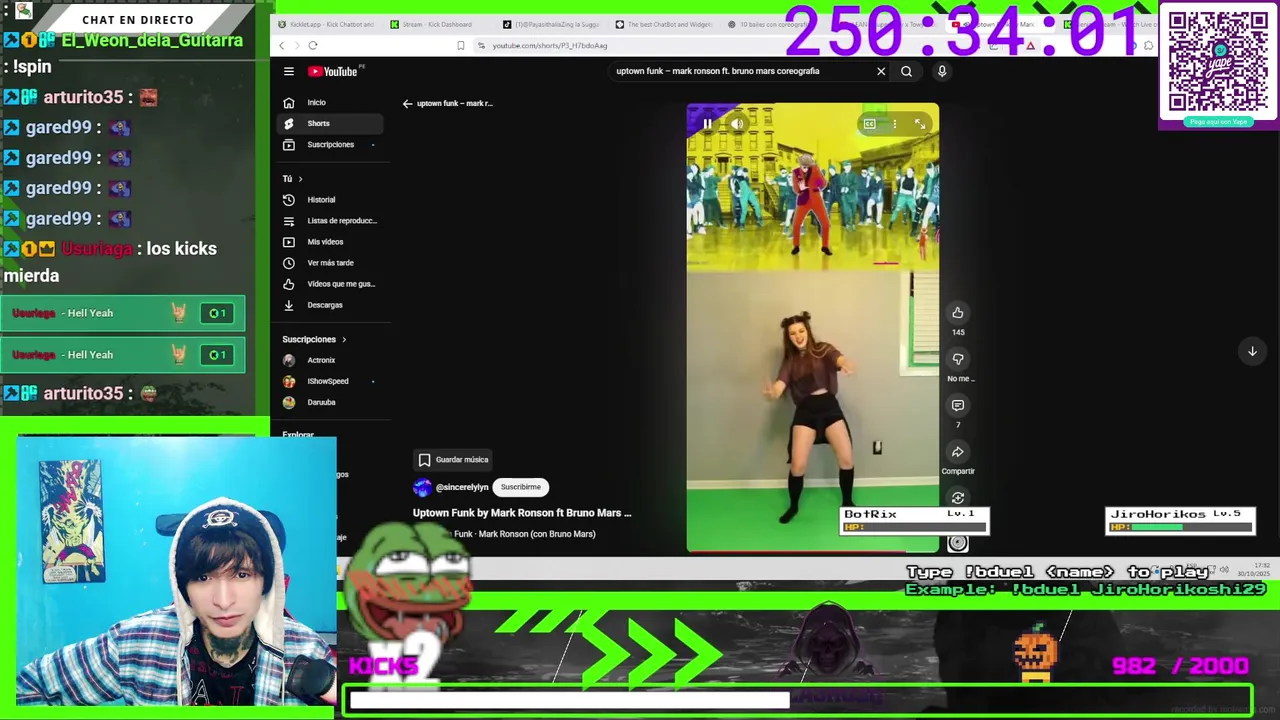
Task: Open the @sincerelylyn channel
Action: coord(461,487)
